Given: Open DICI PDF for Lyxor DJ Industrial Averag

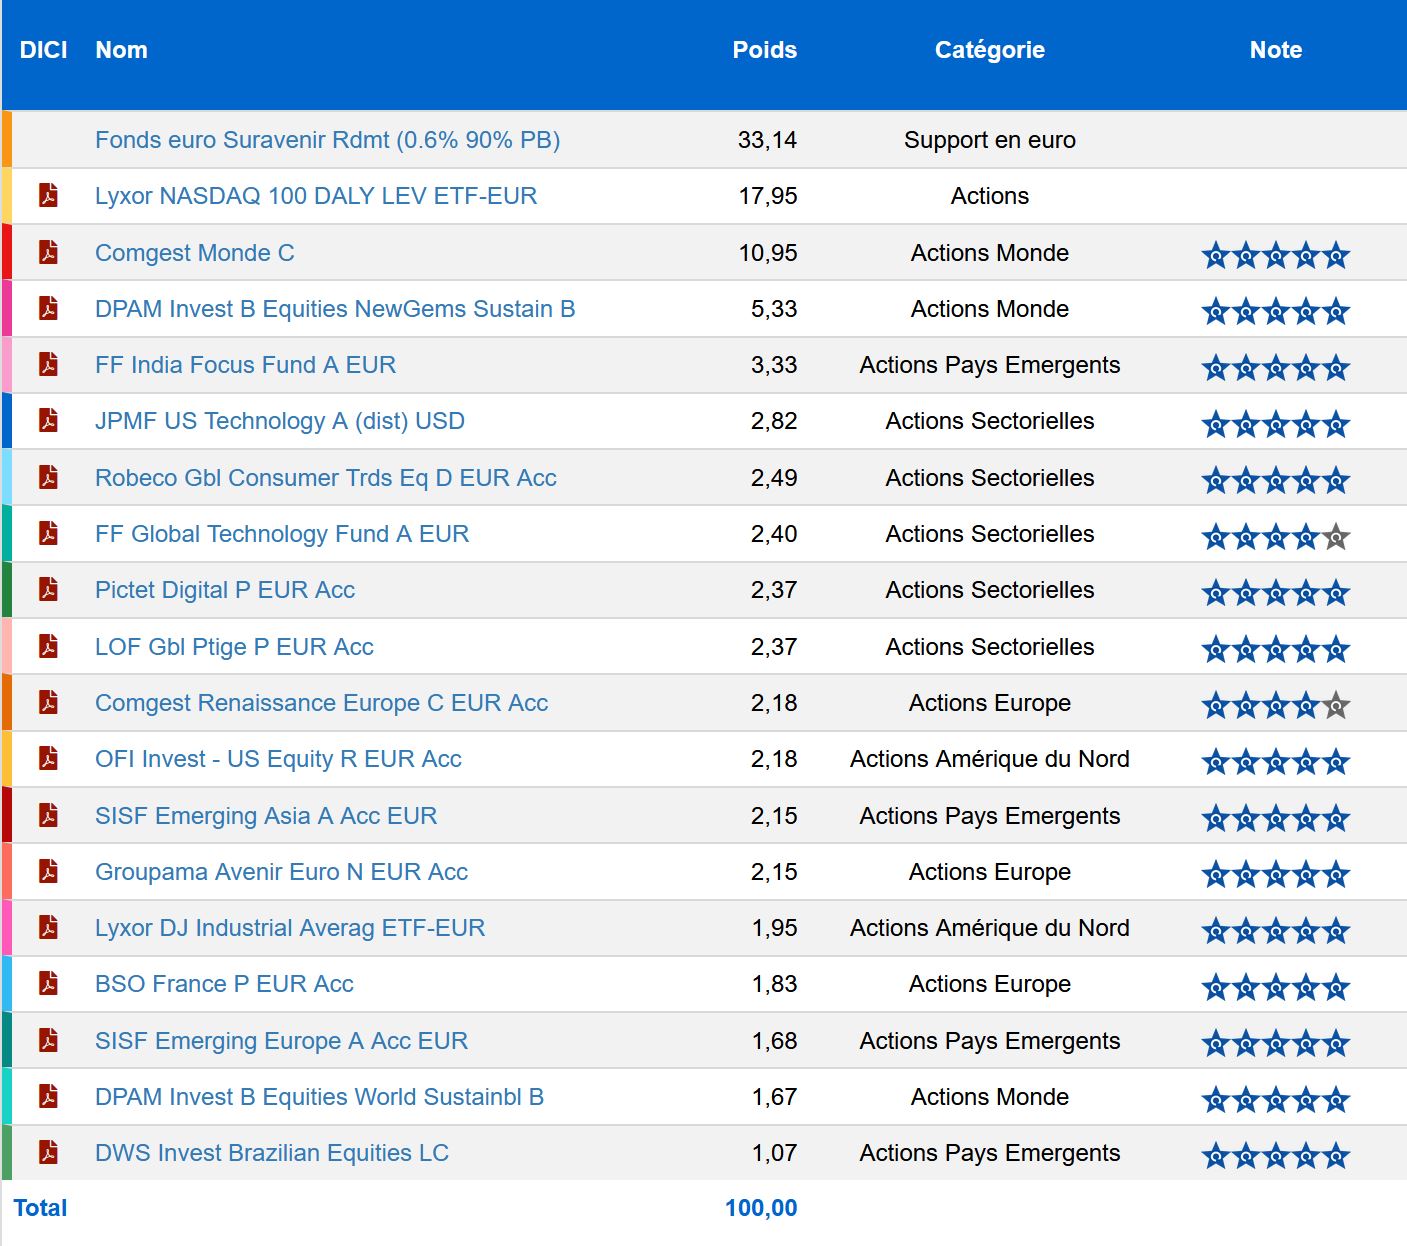Looking at the screenshot, I should point(48,927).
